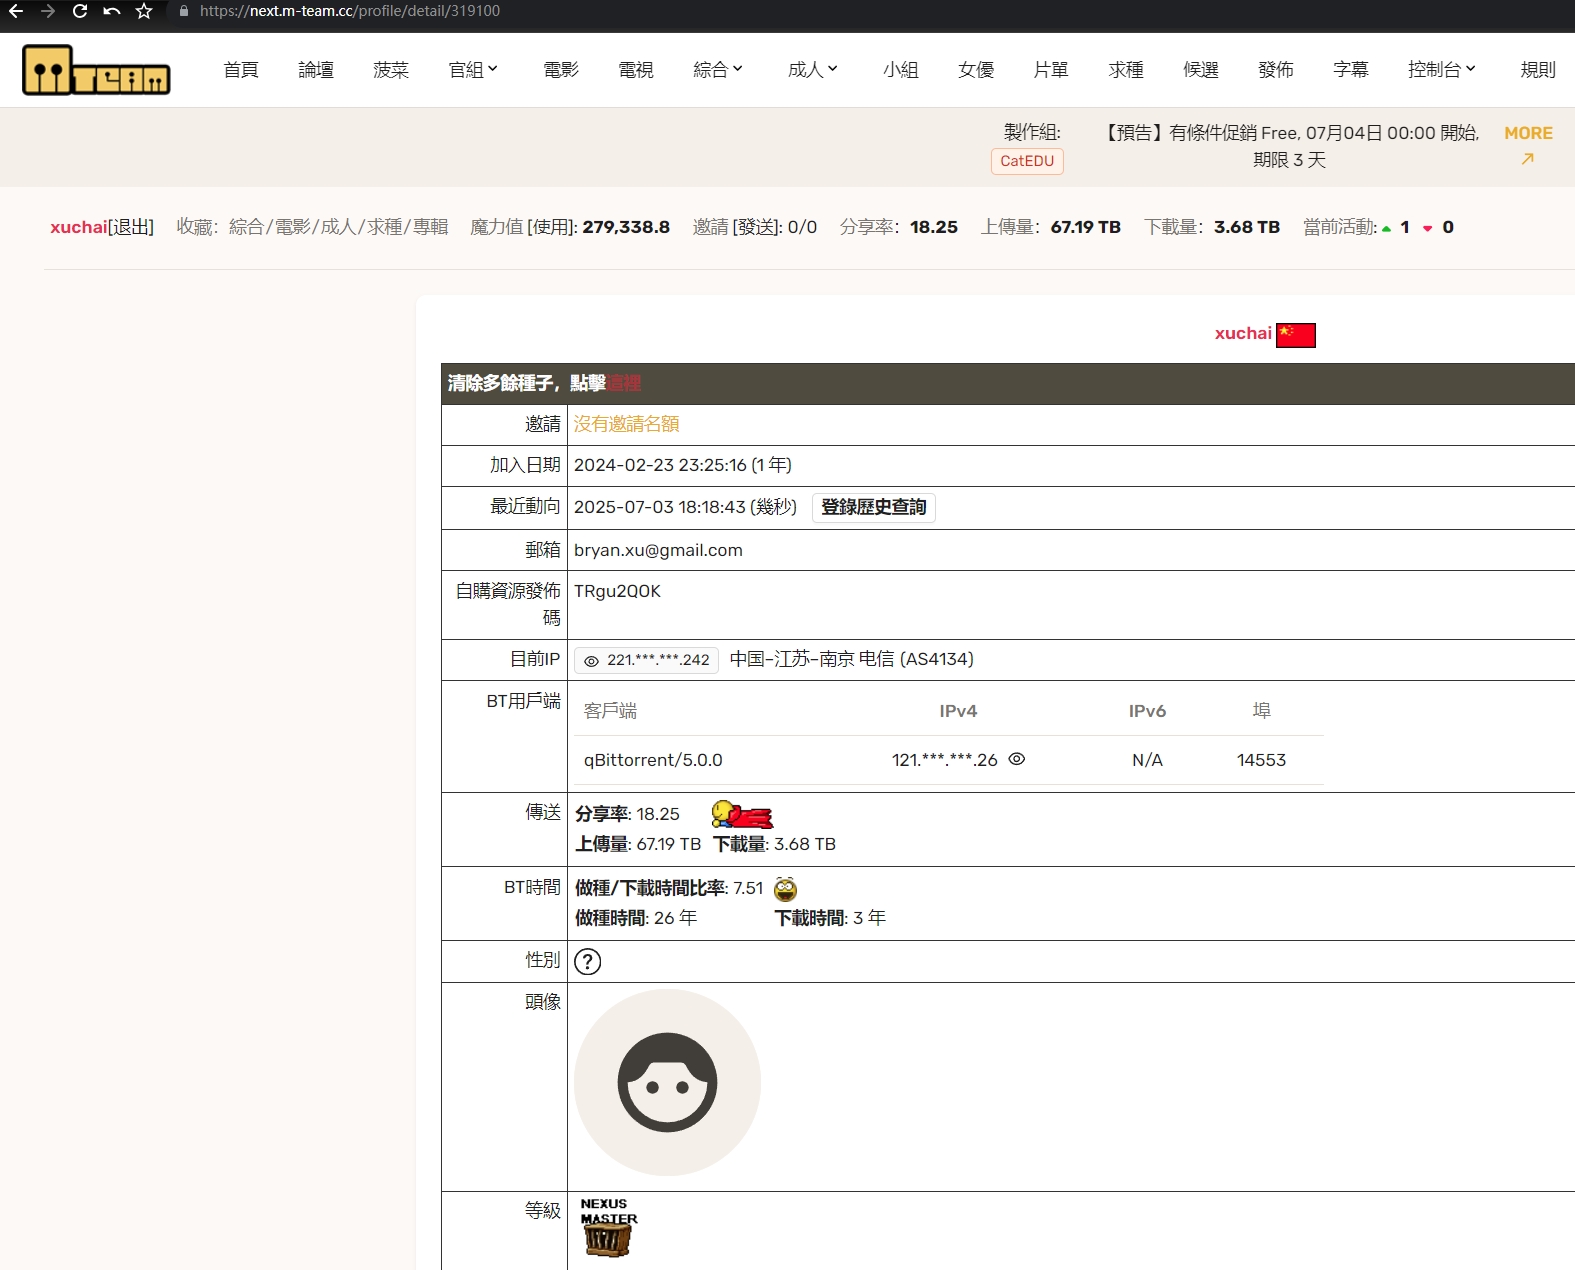Open the 電影 movies section

pos(561,70)
